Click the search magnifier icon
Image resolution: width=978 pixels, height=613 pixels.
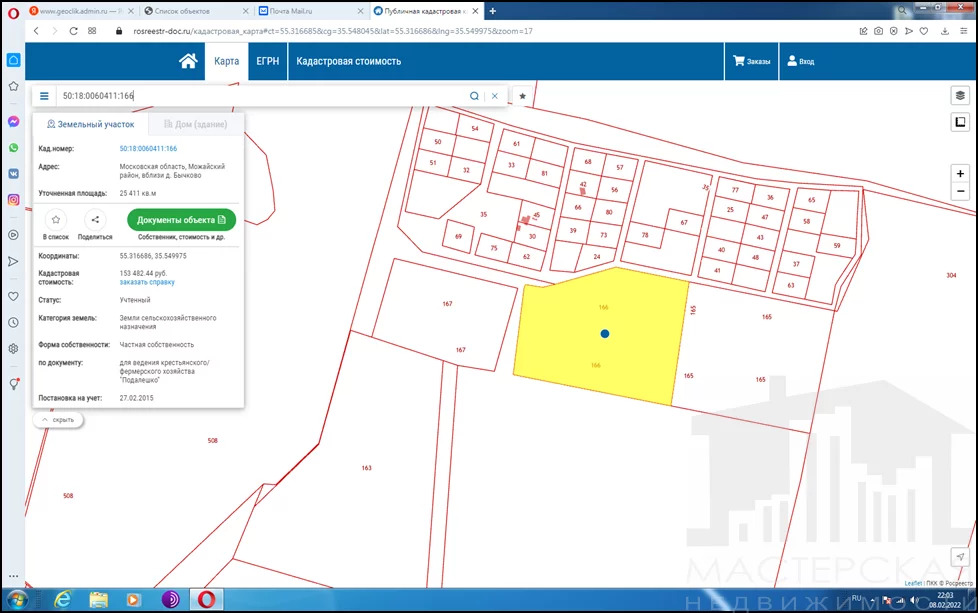475,96
